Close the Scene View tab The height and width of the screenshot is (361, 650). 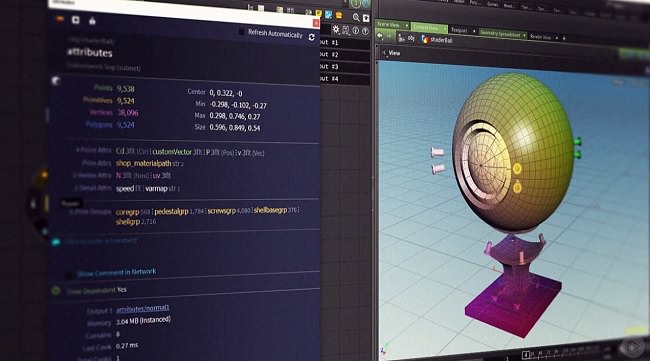[407, 26]
